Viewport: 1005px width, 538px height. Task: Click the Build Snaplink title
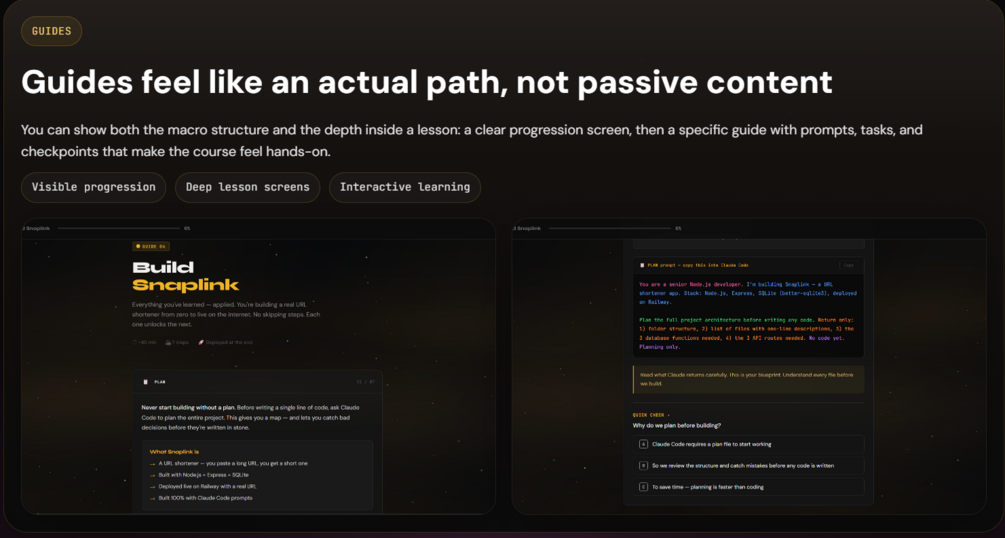coord(186,276)
